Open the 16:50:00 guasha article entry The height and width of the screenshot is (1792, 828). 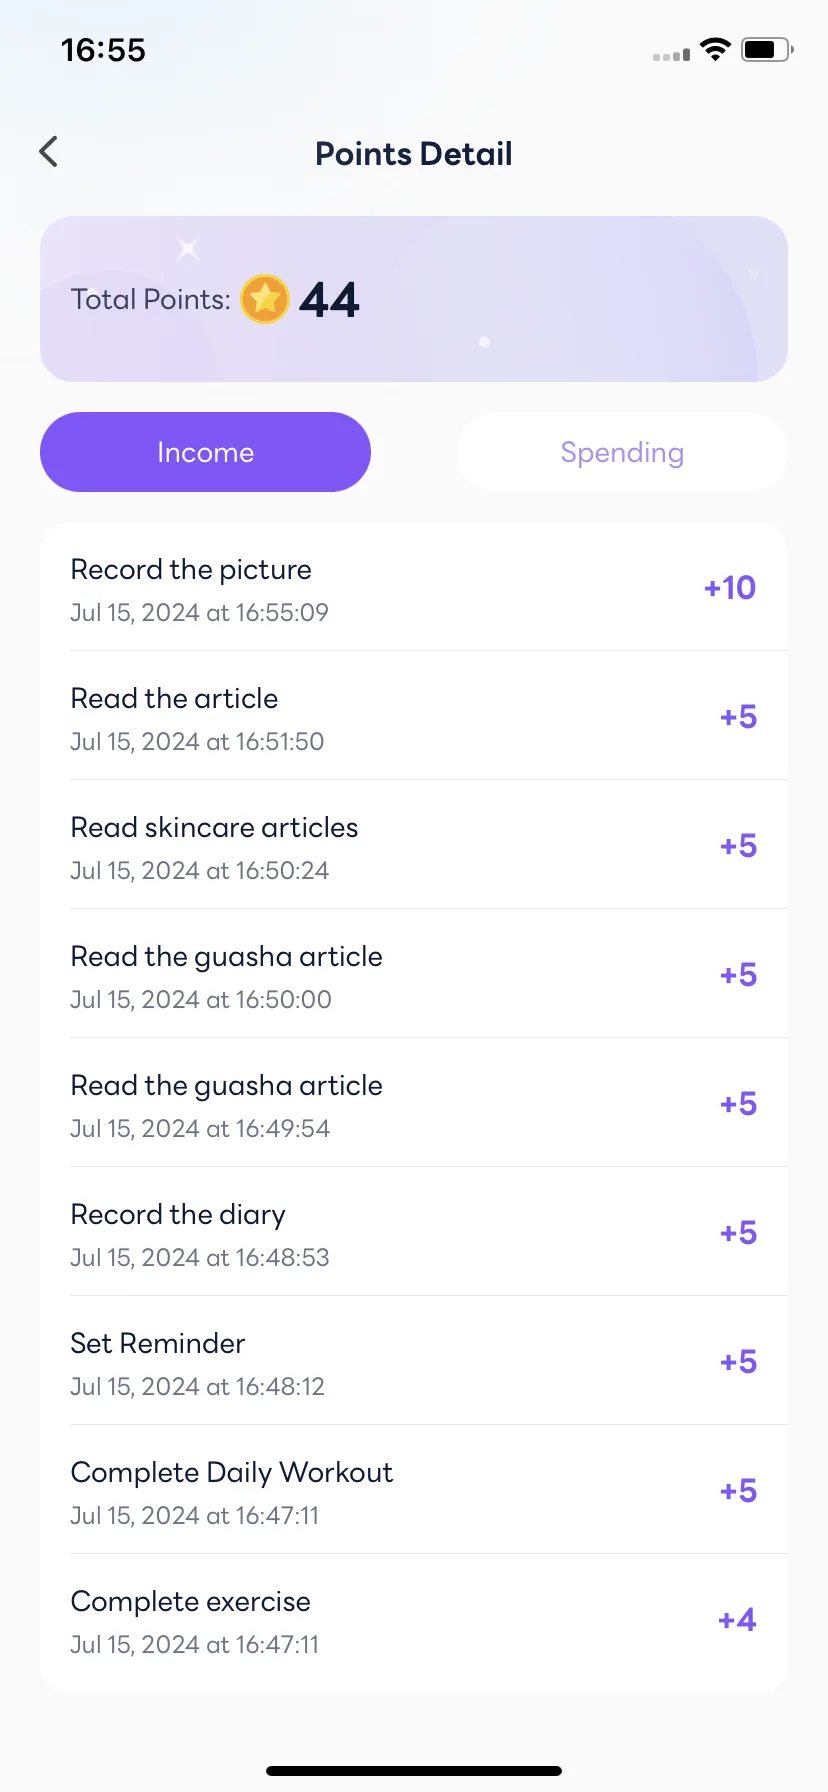[414, 974]
